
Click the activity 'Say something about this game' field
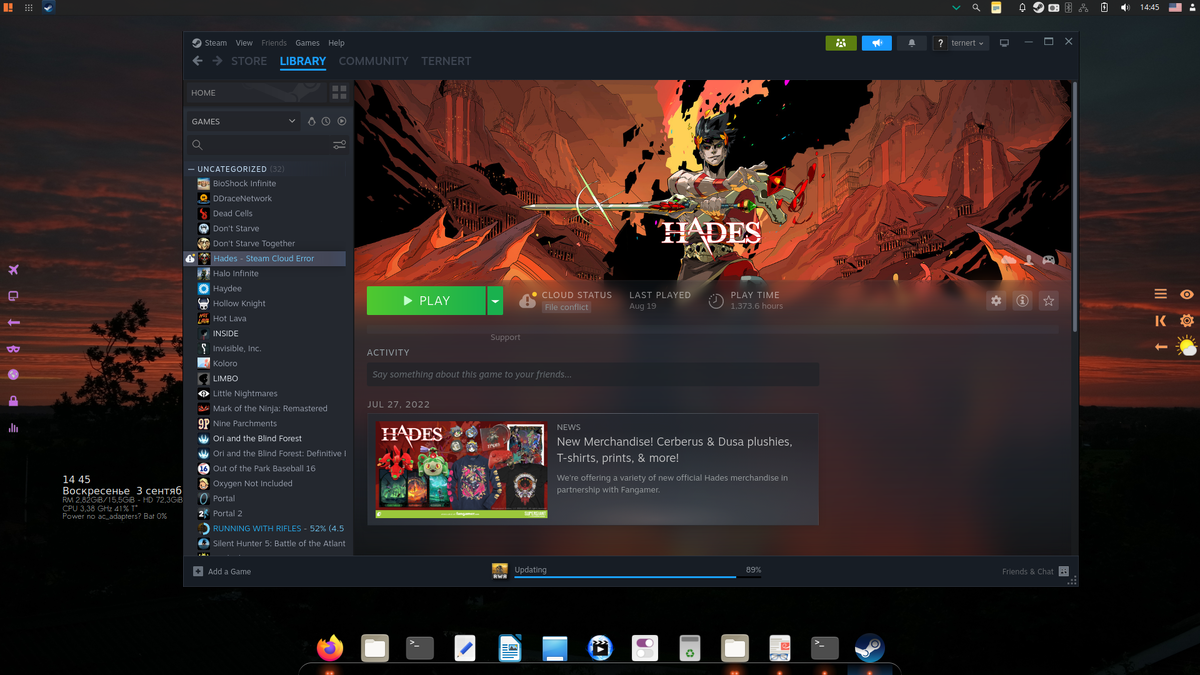(x=593, y=374)
